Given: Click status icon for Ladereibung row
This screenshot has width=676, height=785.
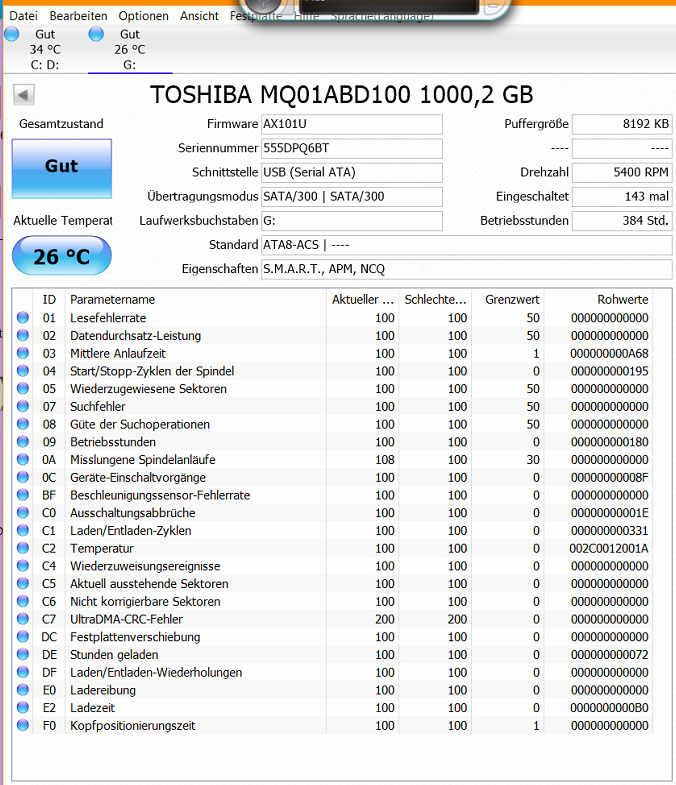Looking at the screenshot, I should [x=23, y=690].
